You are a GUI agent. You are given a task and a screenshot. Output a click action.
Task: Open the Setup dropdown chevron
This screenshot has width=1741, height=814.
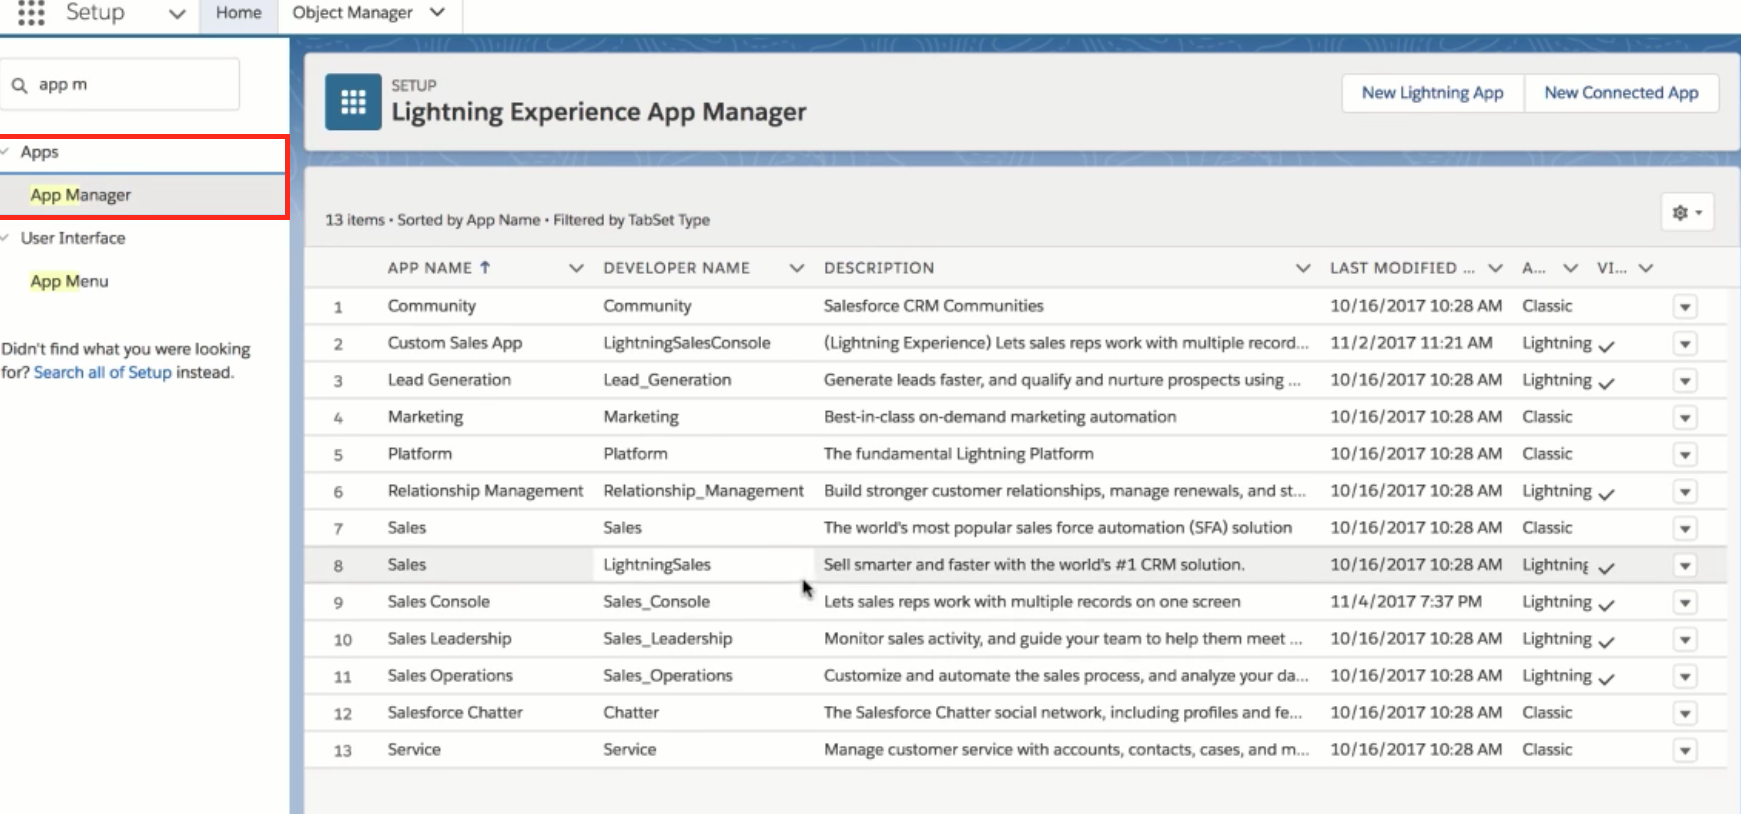click(177, 14)
